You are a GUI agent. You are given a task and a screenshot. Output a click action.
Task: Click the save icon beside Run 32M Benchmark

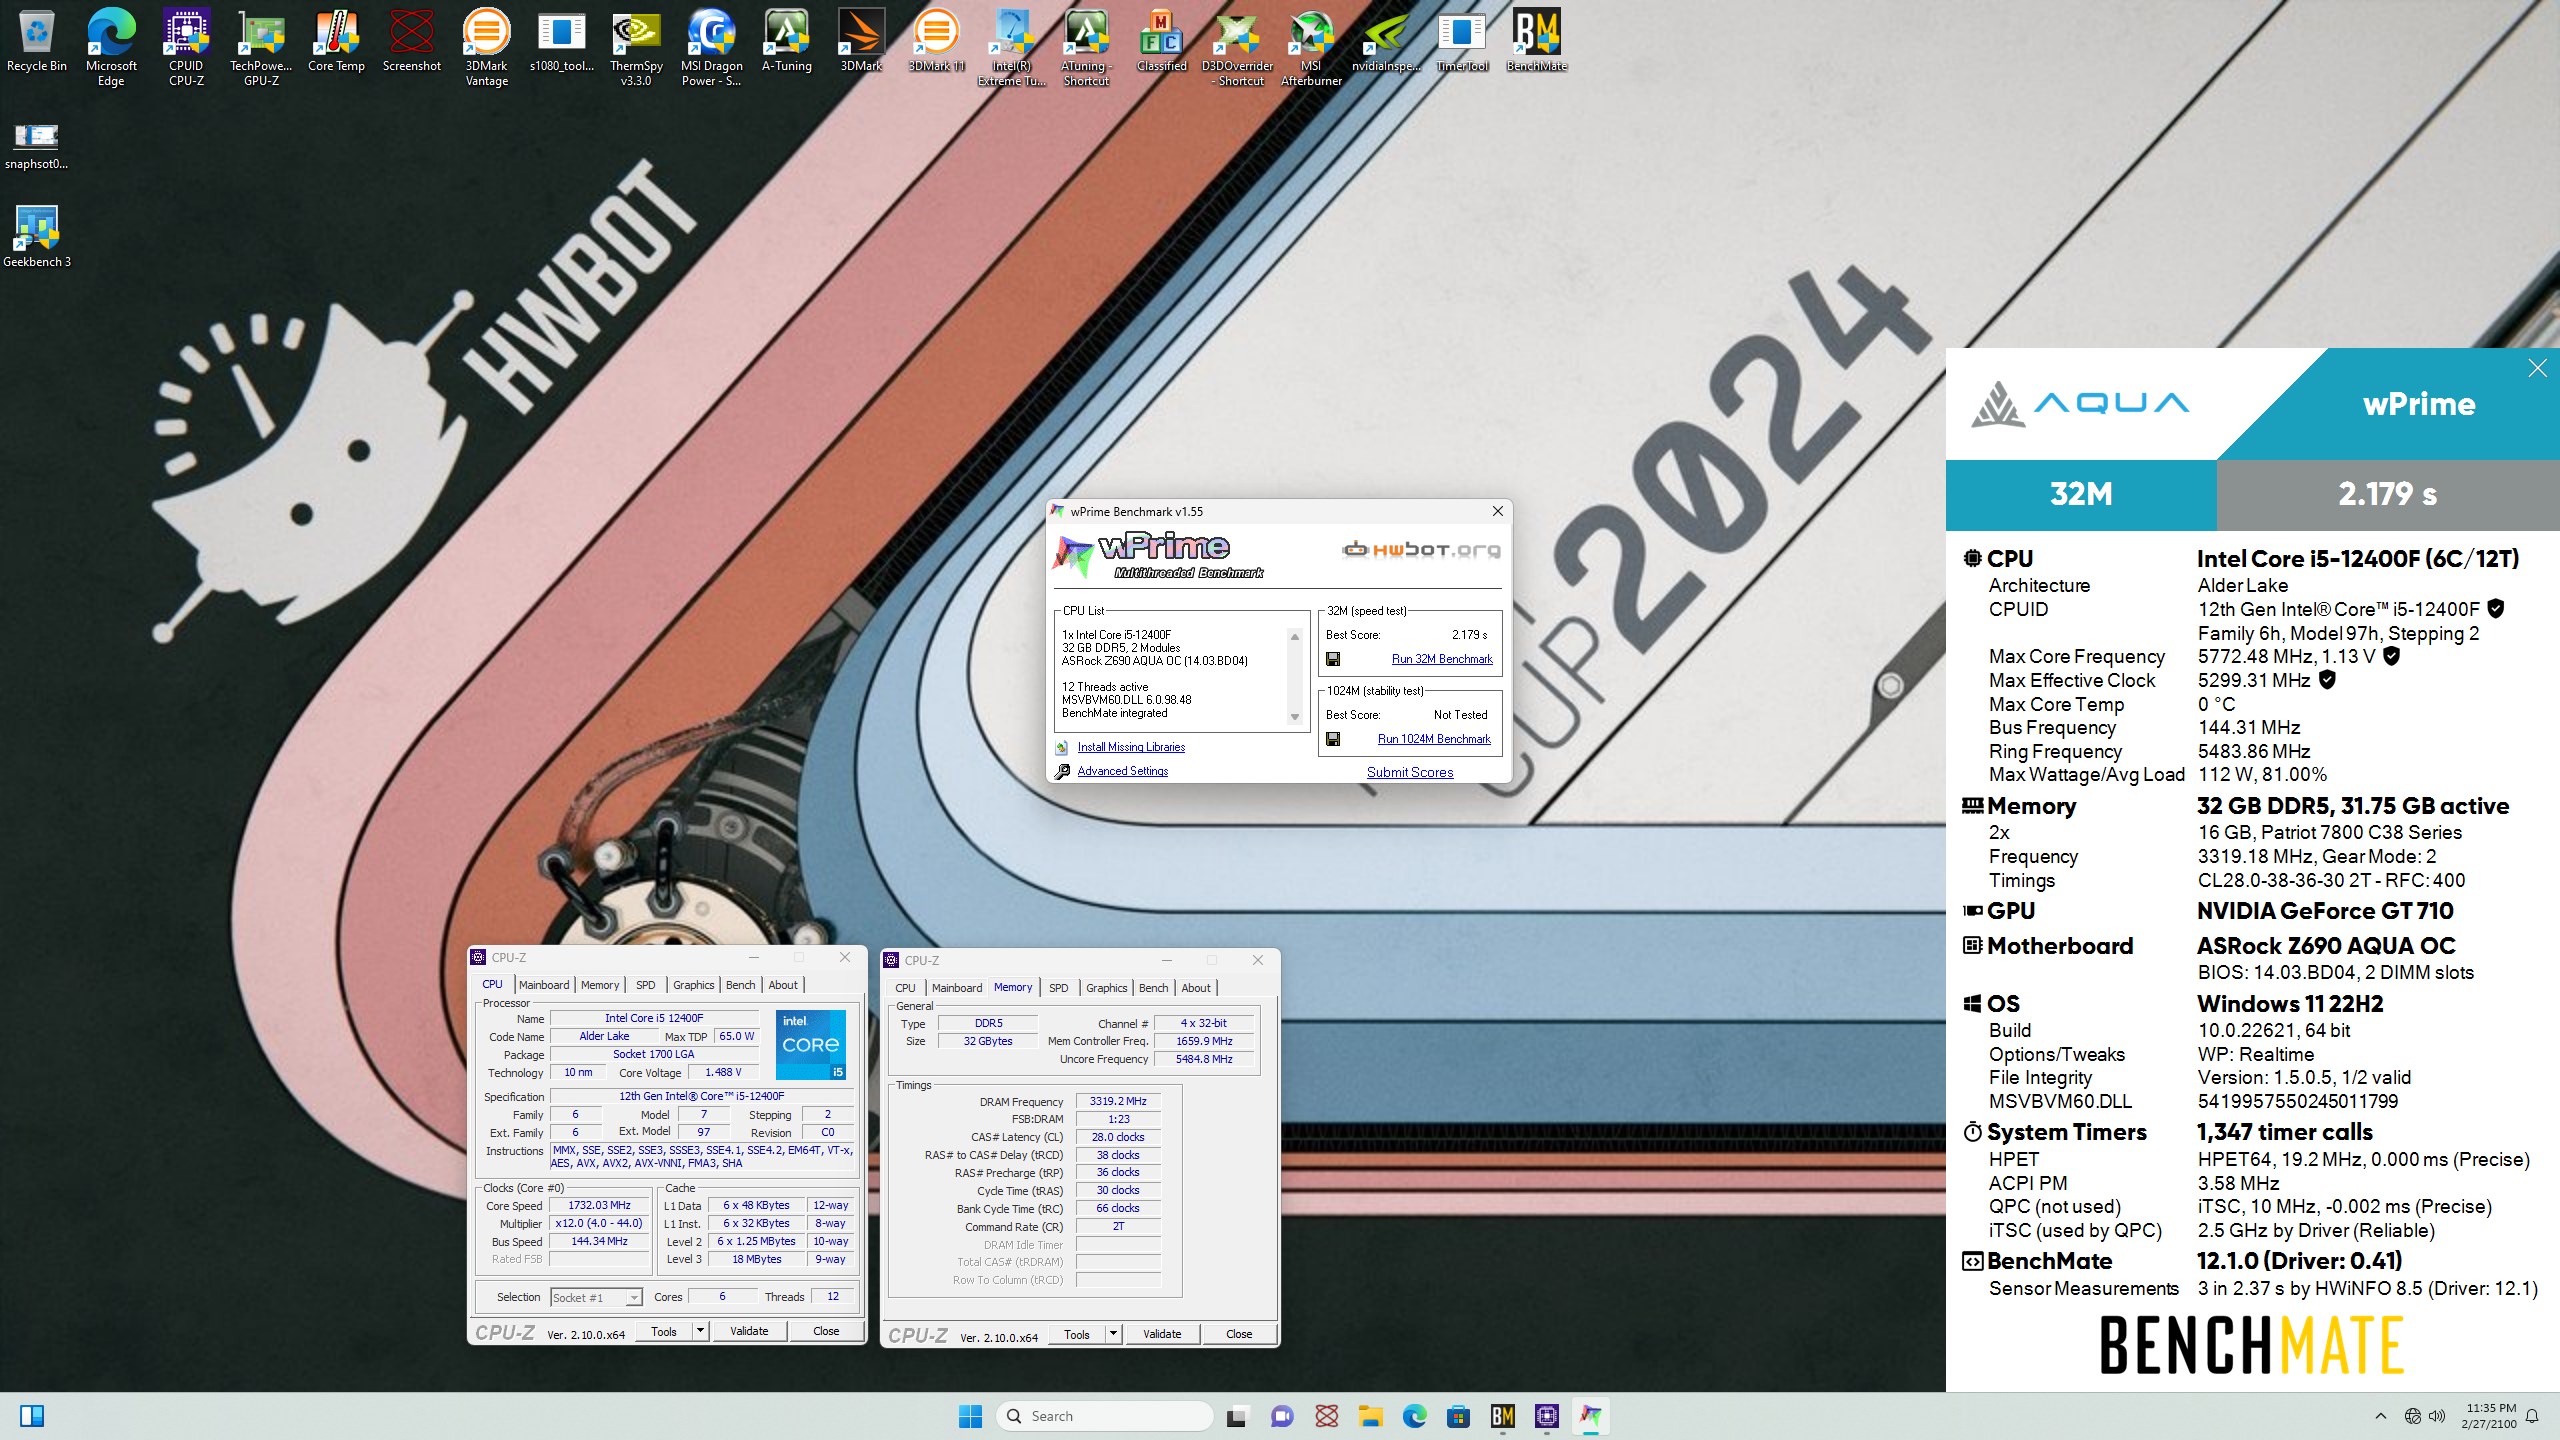[1333, 659]
